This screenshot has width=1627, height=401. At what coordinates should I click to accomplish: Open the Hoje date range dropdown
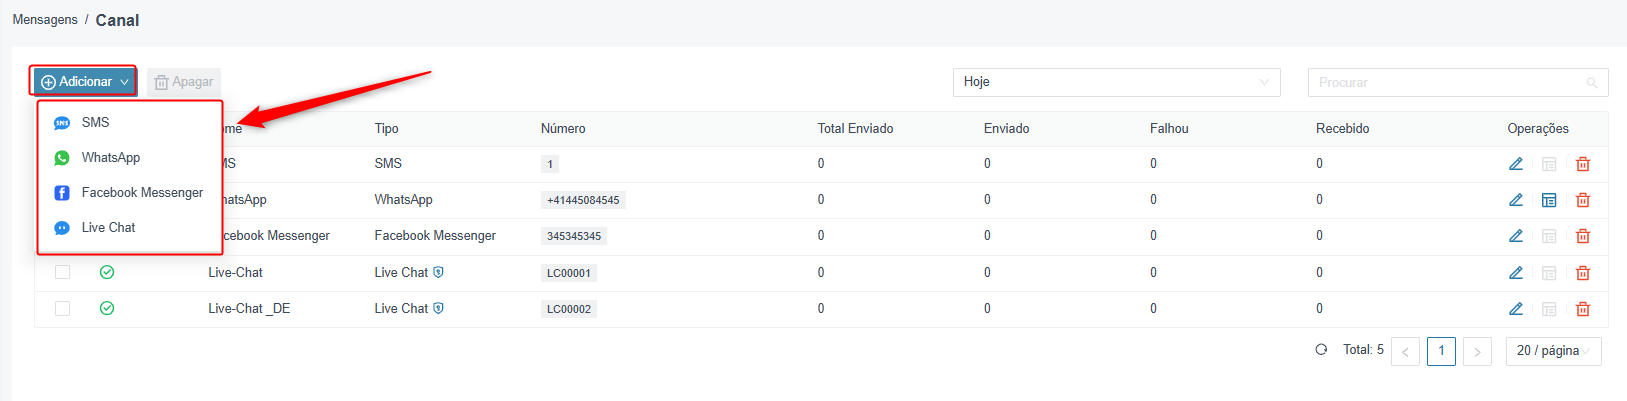tap(1116, 82)
